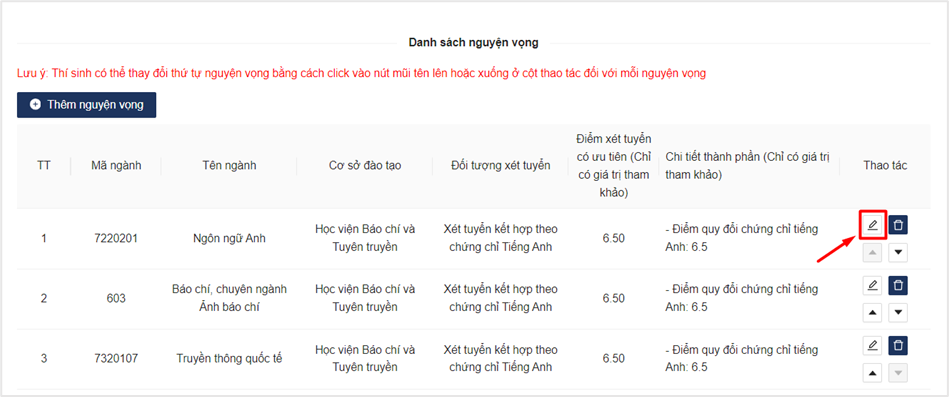This screenshot has height=397, width=949.
Task: Click disabled down arrow for Truyền thông quốc tế
Action: (x=898, y=373)
